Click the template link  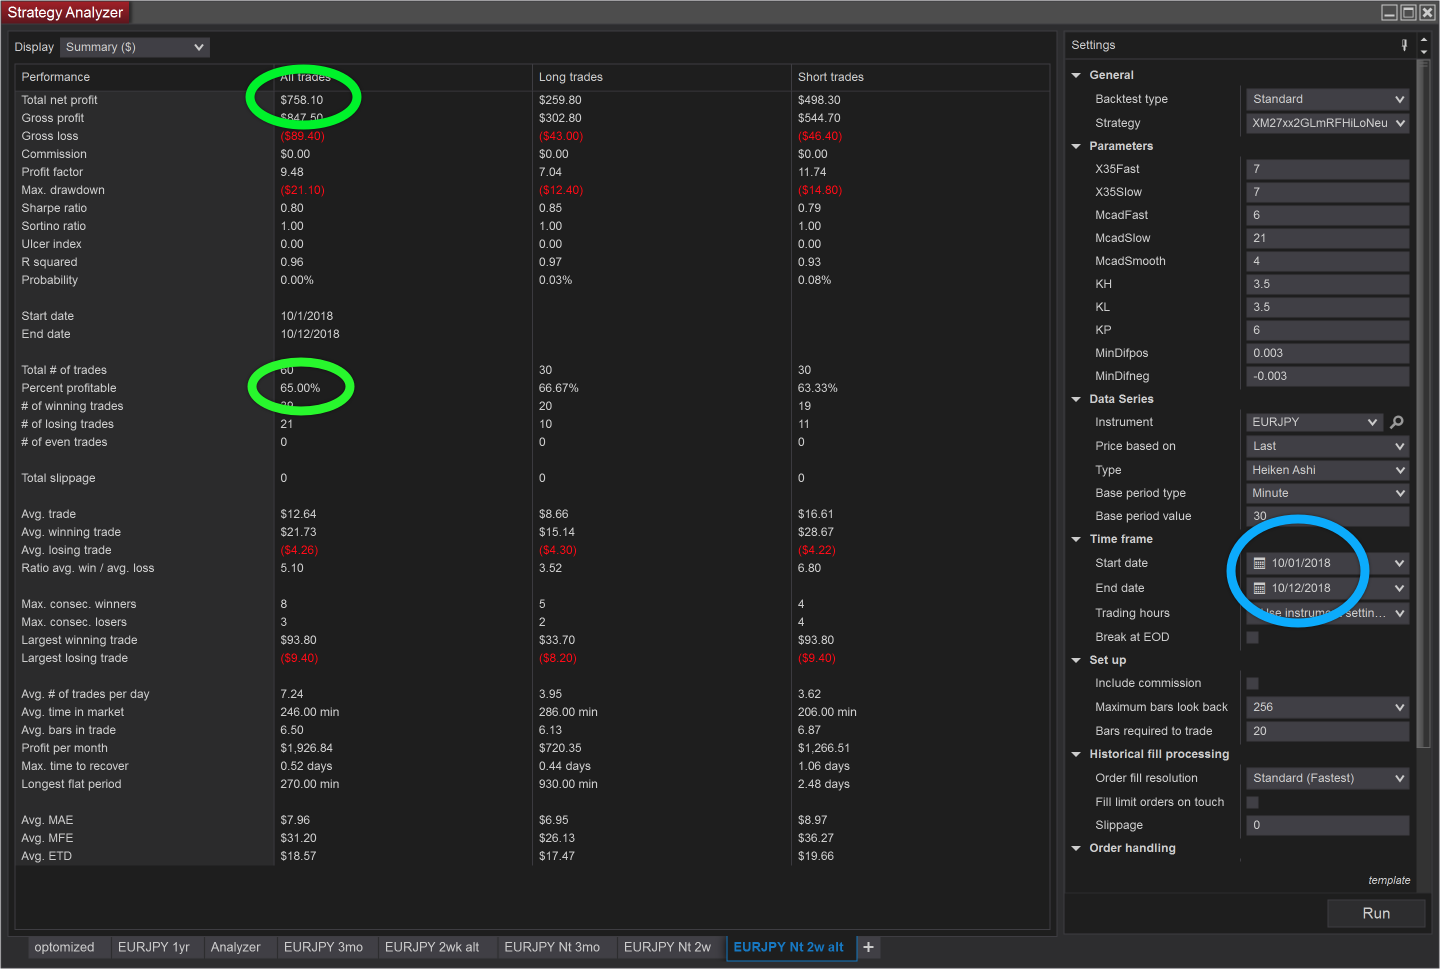(1389, 880)
